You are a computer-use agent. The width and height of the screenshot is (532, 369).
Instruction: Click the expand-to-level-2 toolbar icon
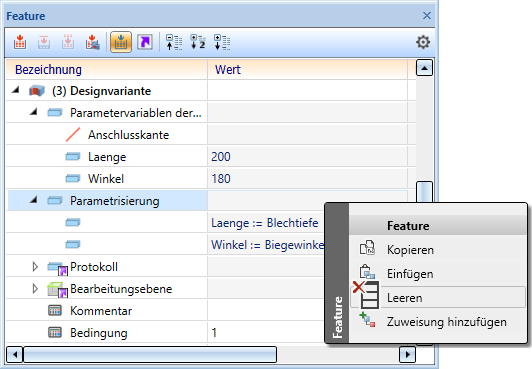tap(198, 42)
